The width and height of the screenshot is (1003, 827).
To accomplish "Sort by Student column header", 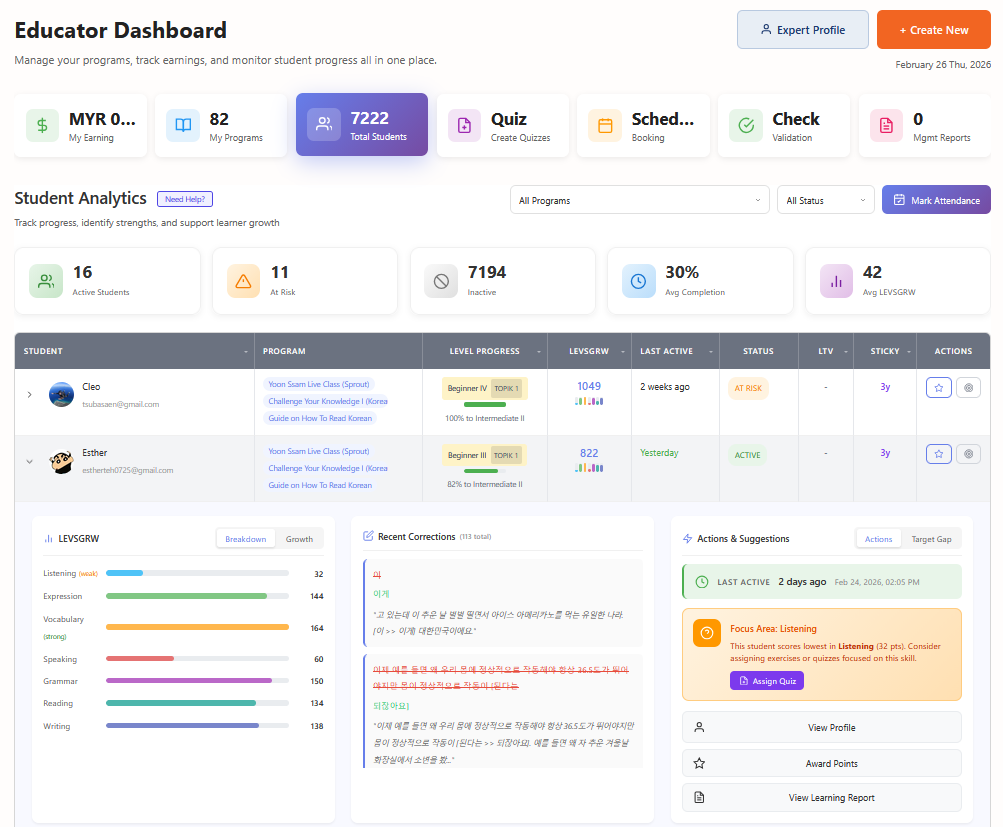I will click(x=134, y=351).
